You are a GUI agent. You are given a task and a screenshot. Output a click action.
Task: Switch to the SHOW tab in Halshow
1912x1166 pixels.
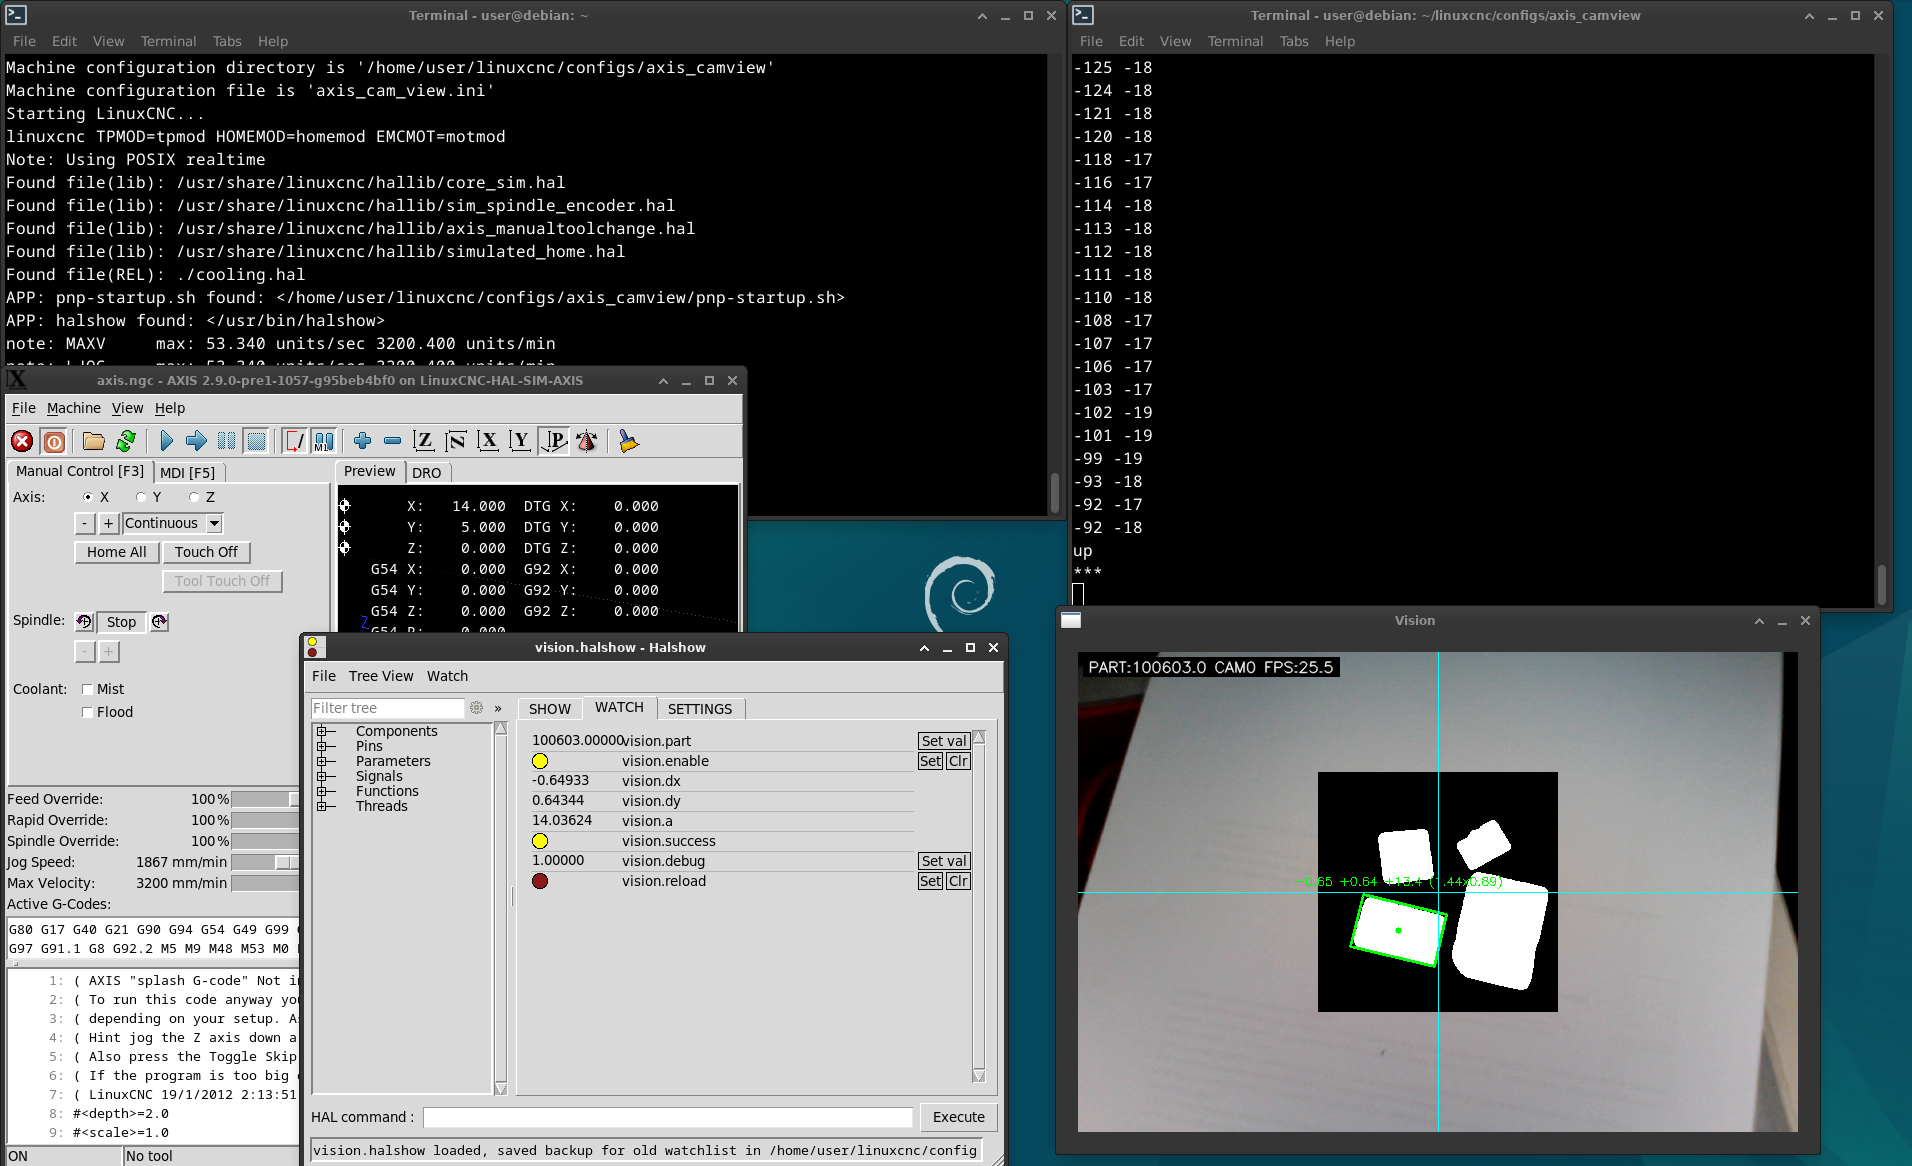[550, 708]
